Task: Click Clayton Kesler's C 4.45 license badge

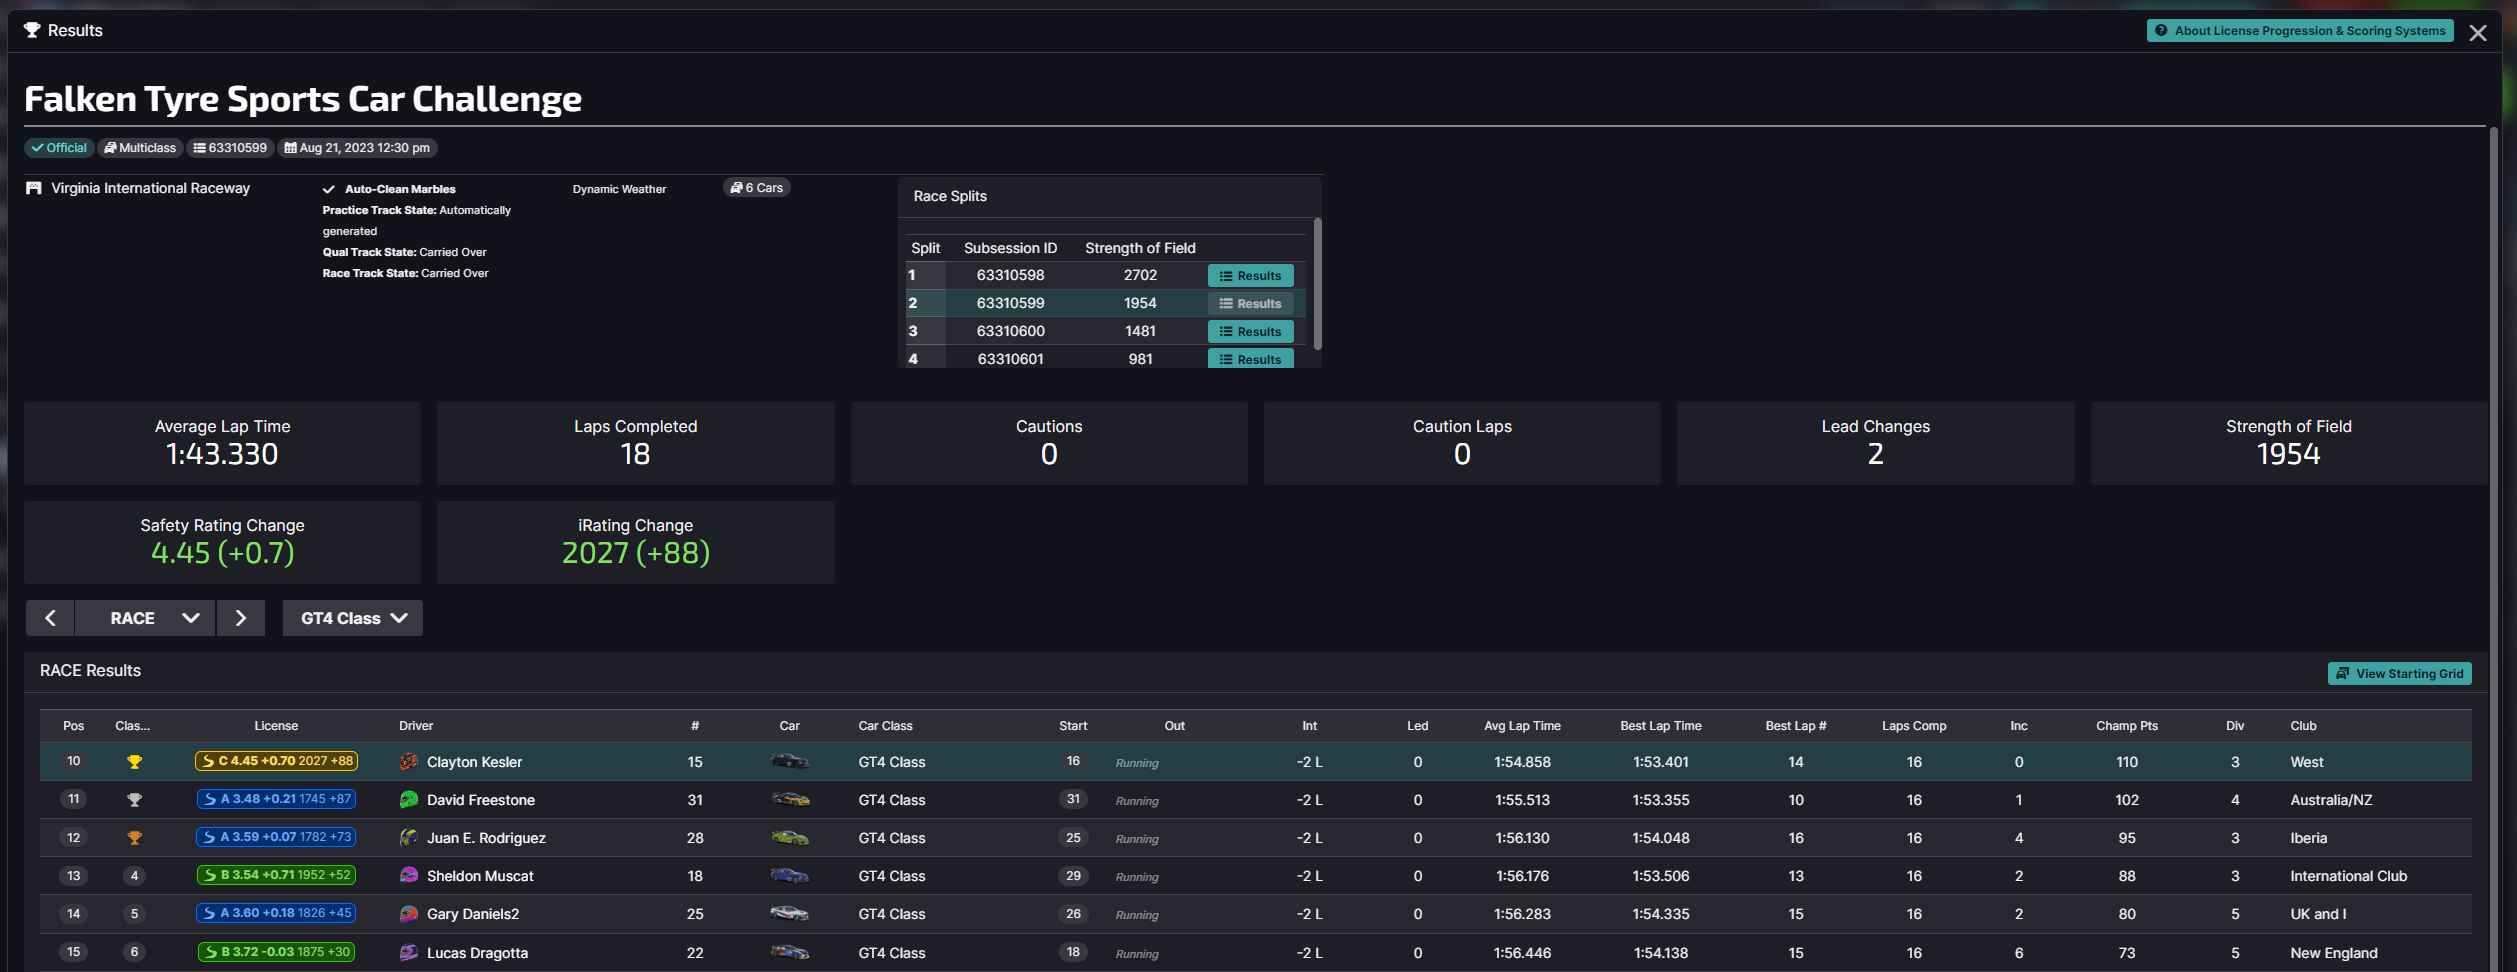Action: click(276, 761)
